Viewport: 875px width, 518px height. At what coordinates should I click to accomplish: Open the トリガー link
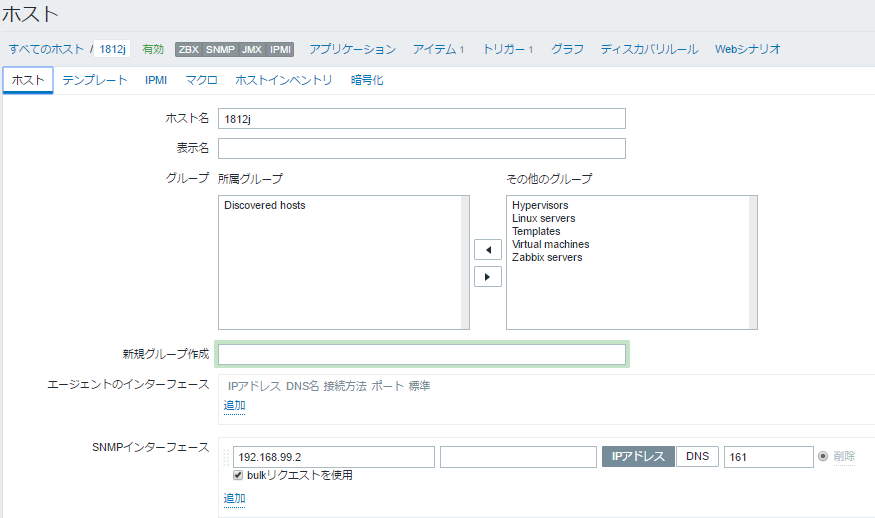point(503,49)
